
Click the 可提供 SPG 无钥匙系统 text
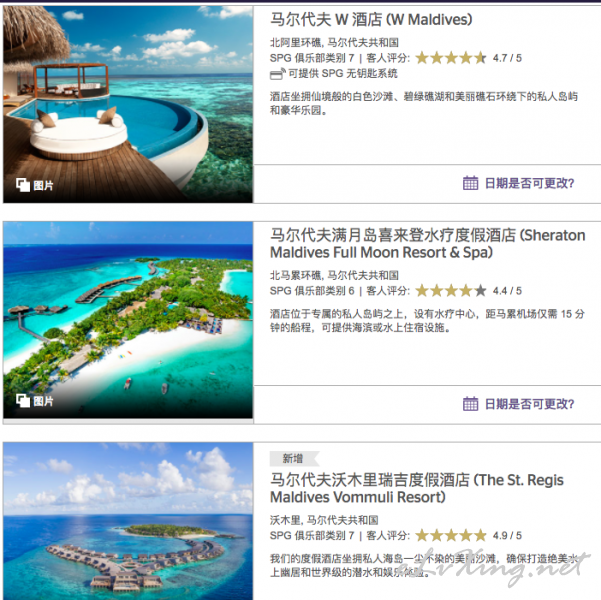(x=343, y=74)
